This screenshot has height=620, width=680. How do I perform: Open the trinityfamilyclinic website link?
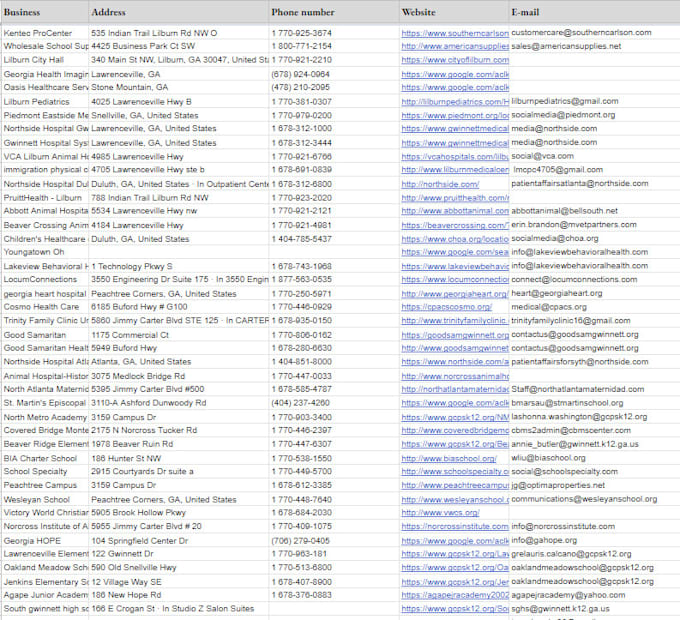pos(454,320)
